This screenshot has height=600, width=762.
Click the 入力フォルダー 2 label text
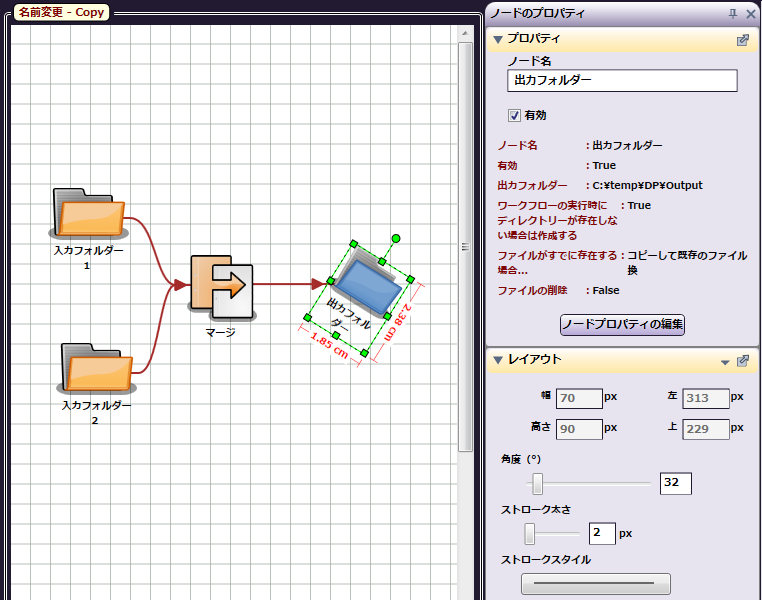tap(96, 412)
